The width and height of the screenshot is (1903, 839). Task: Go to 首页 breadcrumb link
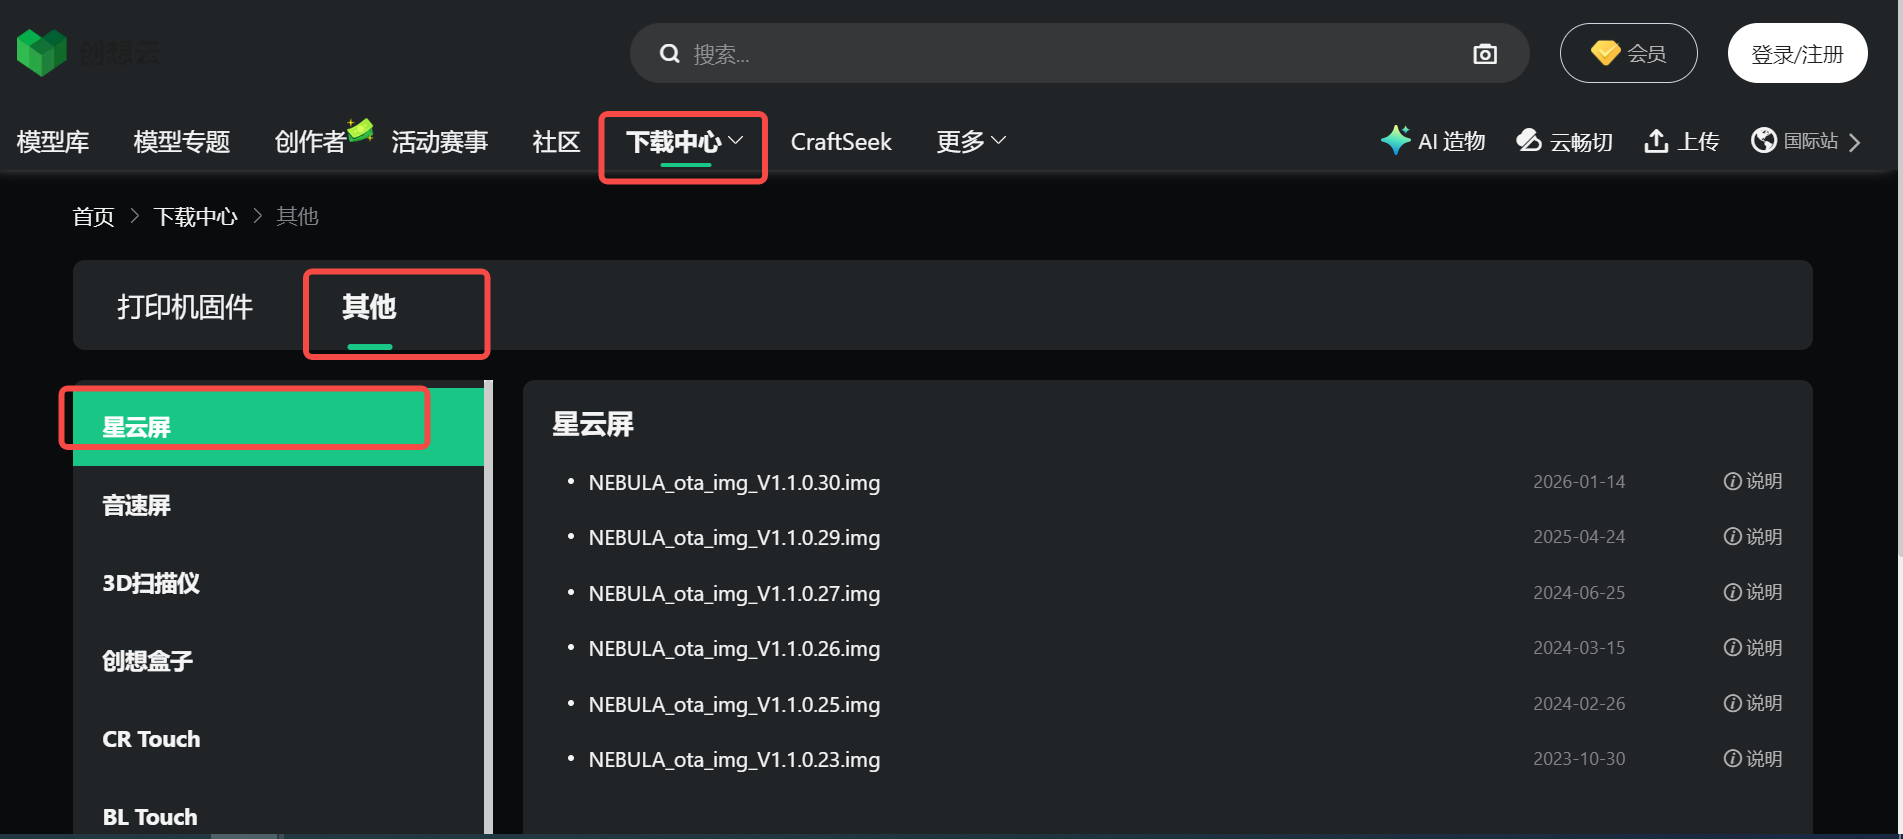point(94,216)
